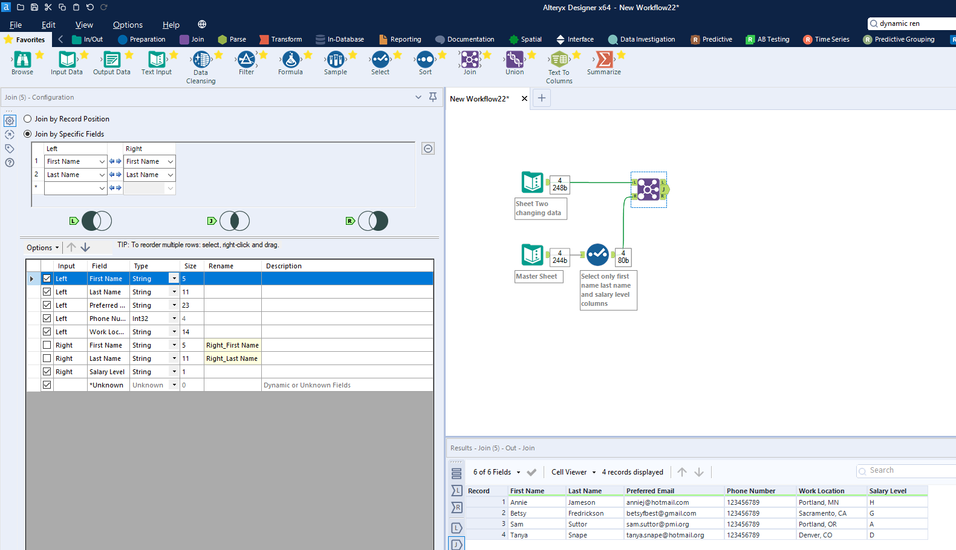Open the View menu
The width and height of the screenshot is (956, 550).
coord(84,25)
